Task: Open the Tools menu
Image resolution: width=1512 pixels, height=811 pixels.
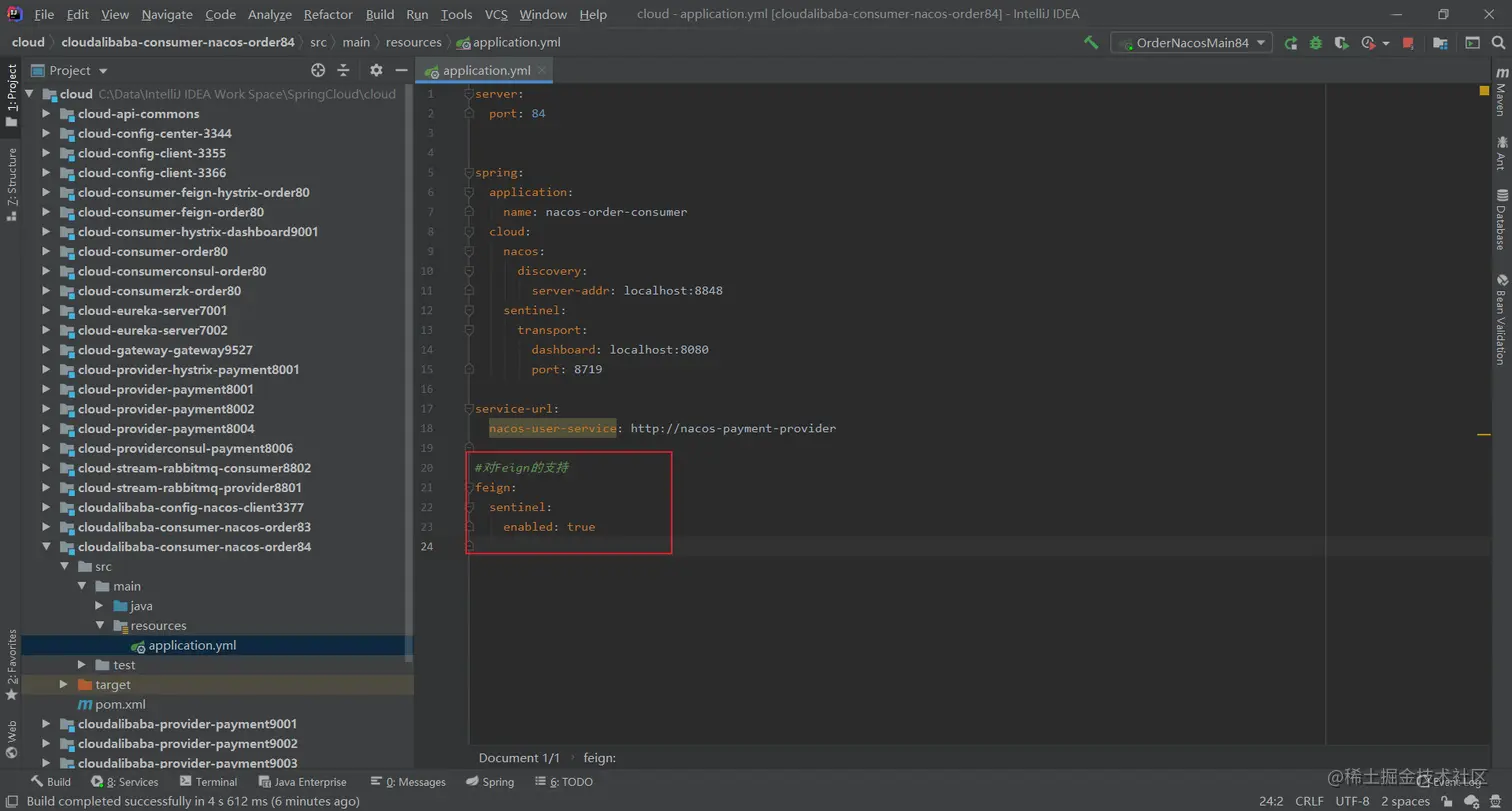Action: click(456, 14)
